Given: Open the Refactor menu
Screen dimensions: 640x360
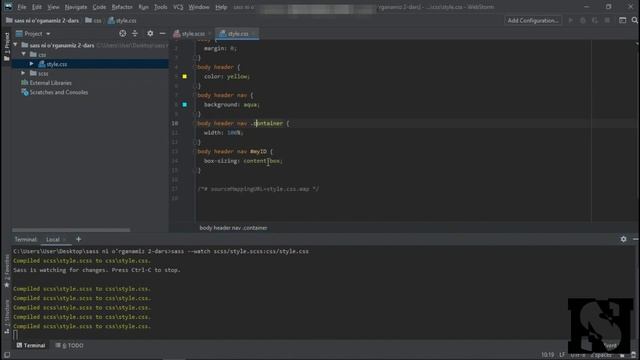Looking at the screenshot, I should pos(122,7).
